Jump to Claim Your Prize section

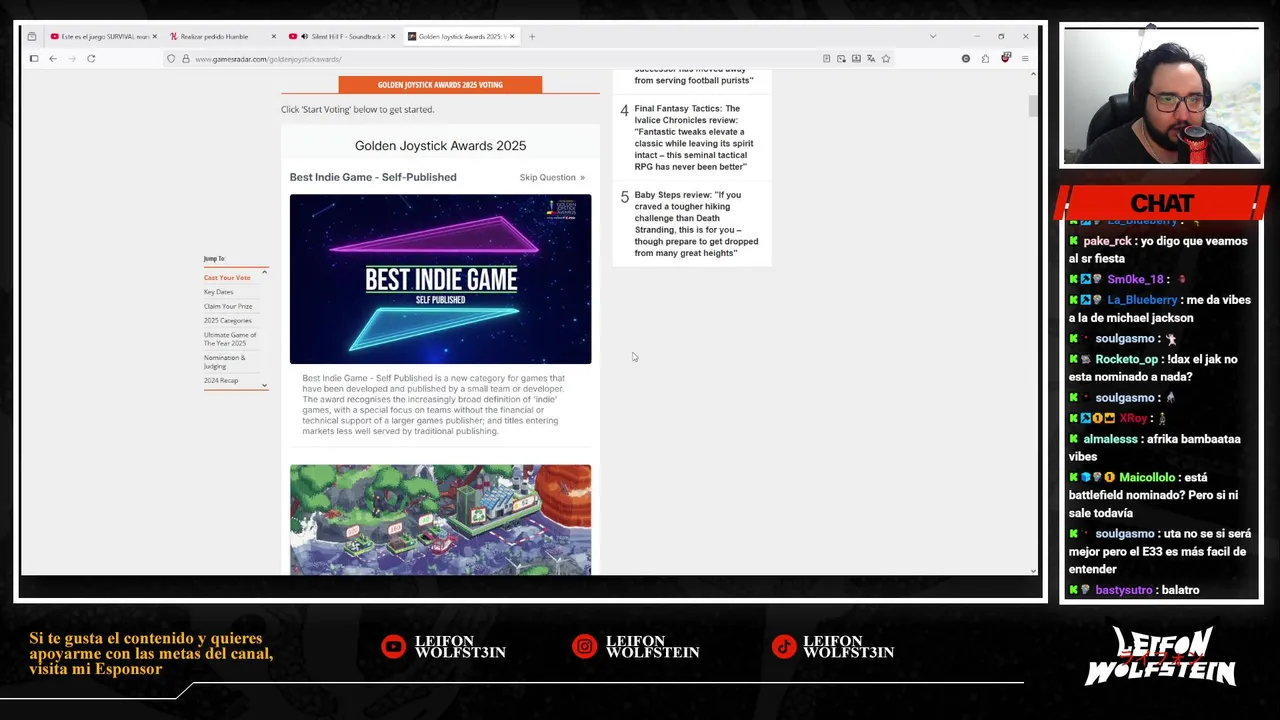[x=228, y=306]
